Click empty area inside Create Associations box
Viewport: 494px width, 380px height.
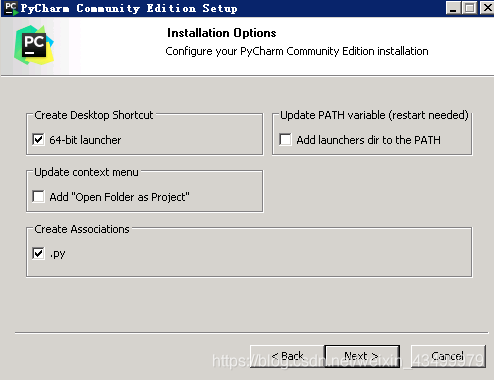point(267,255)
